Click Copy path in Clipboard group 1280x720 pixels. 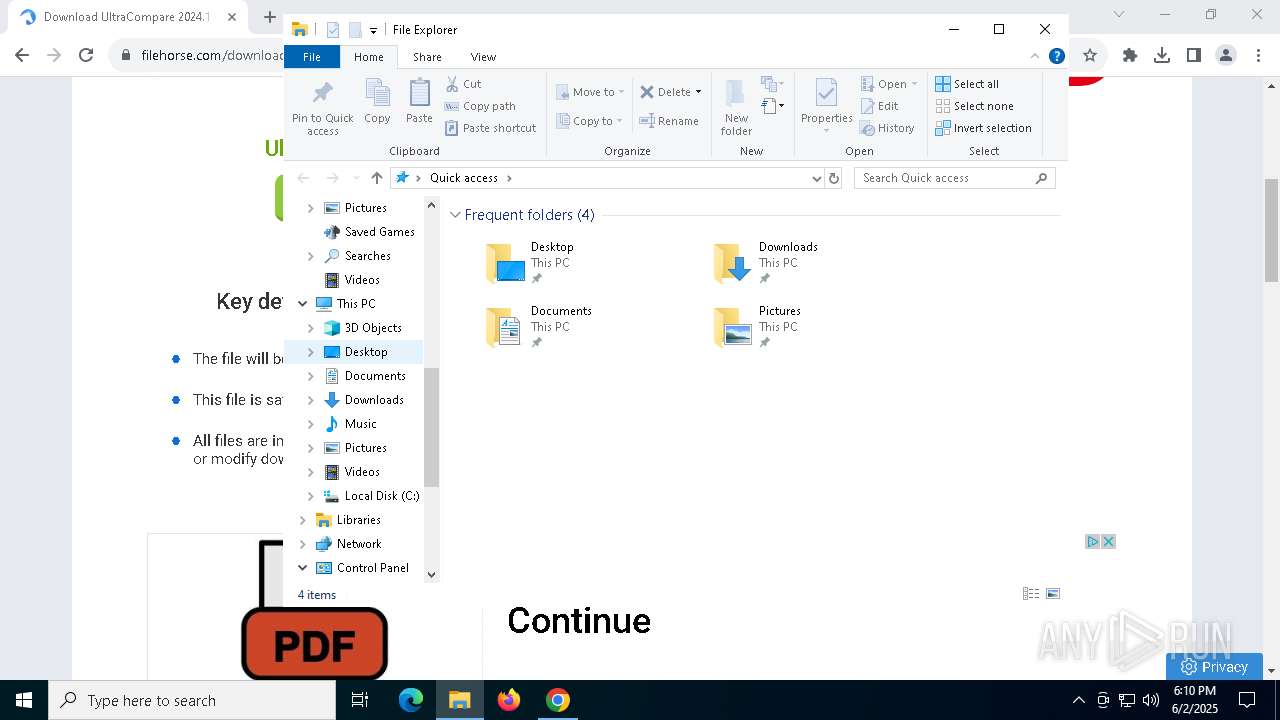[x=480, y=106]
